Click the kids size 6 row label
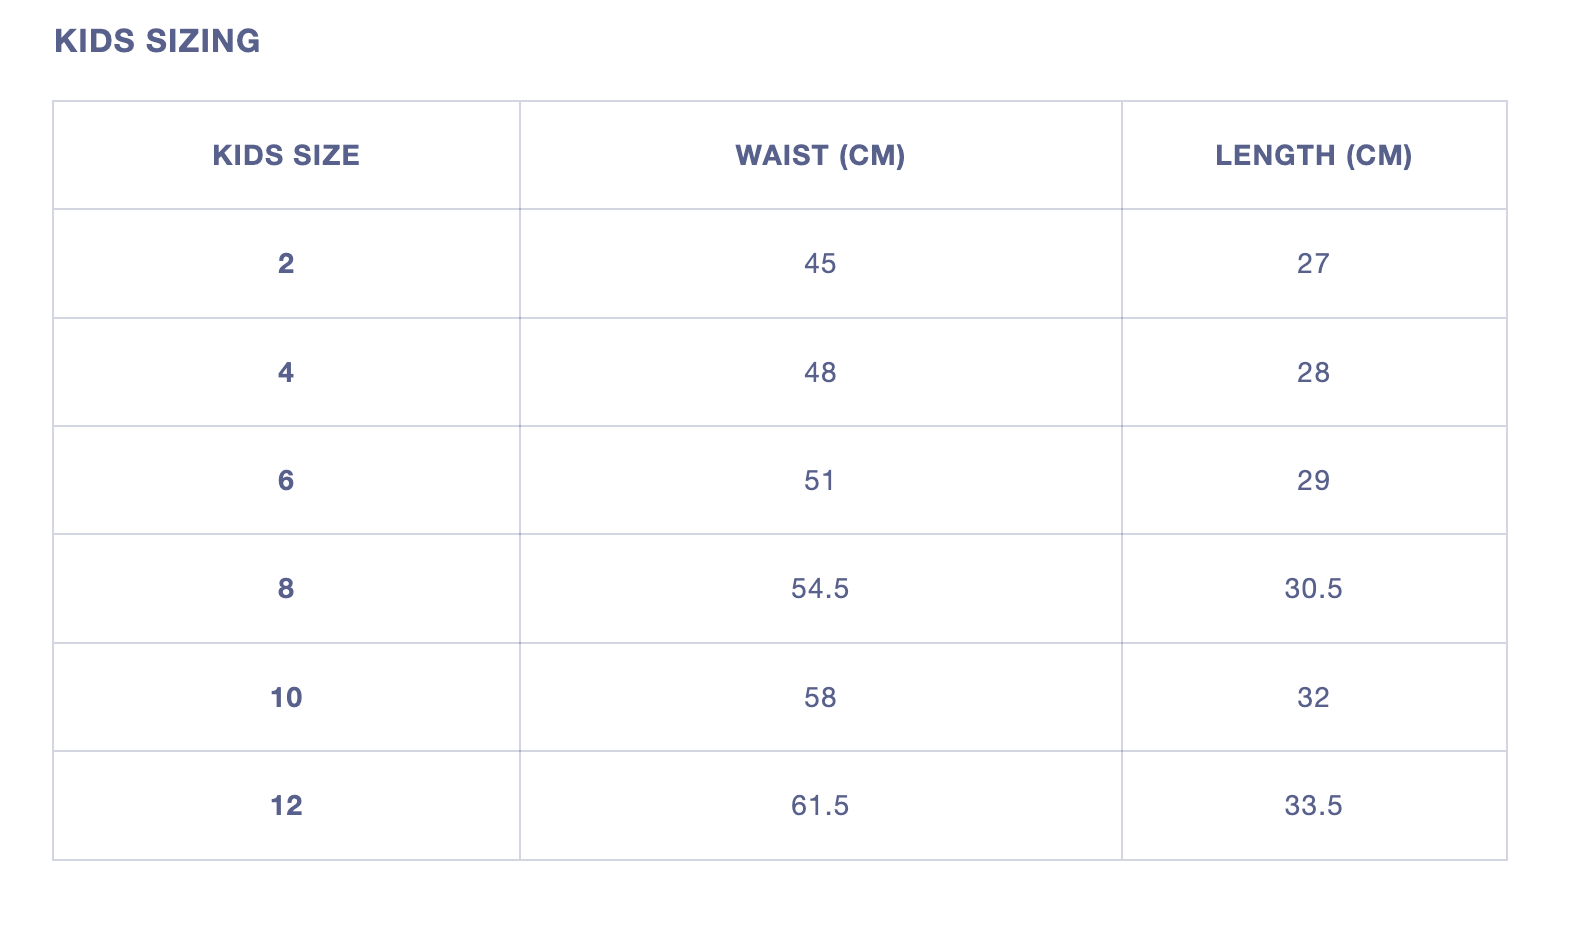This screenshot has height=928, width=1580. pos(286,481)
